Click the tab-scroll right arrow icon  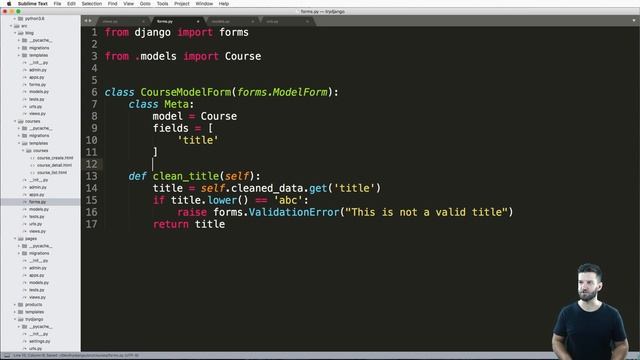[90, 21]
